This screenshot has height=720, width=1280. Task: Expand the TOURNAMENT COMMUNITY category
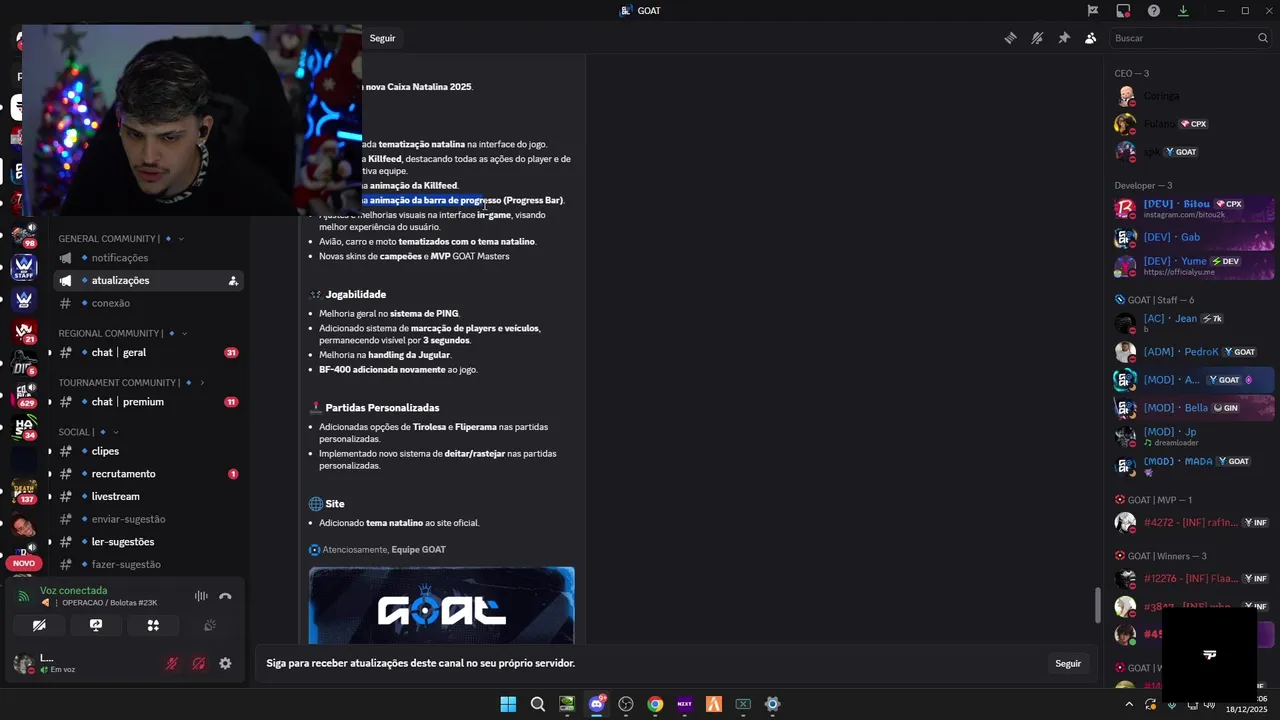(131, 383)
